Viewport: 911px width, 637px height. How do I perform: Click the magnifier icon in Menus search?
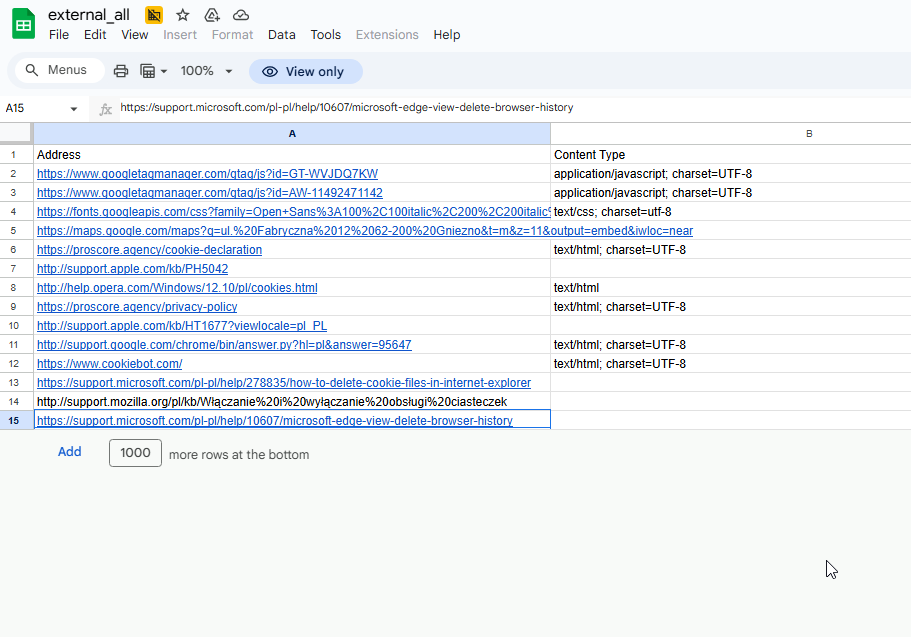click(32, 70)
